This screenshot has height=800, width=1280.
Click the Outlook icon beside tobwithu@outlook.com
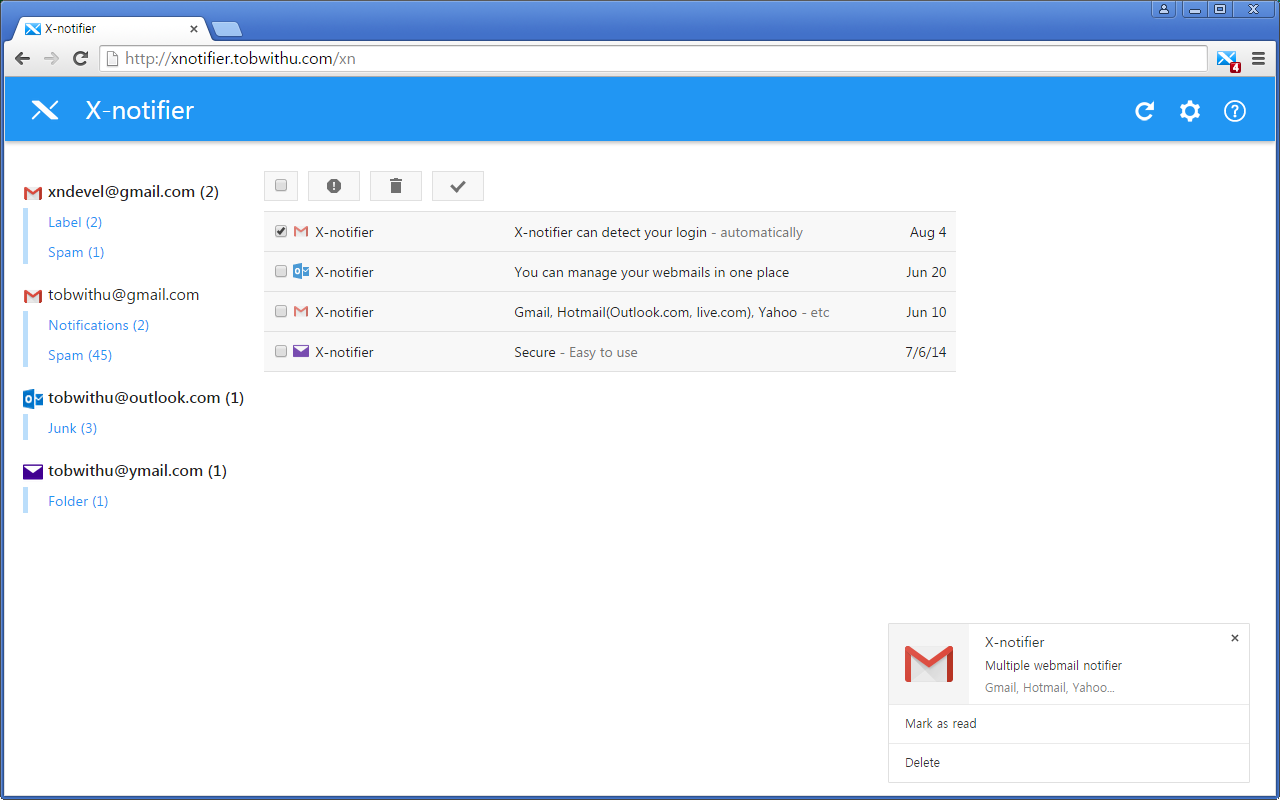pyautogui.click(x=32, y=398)
